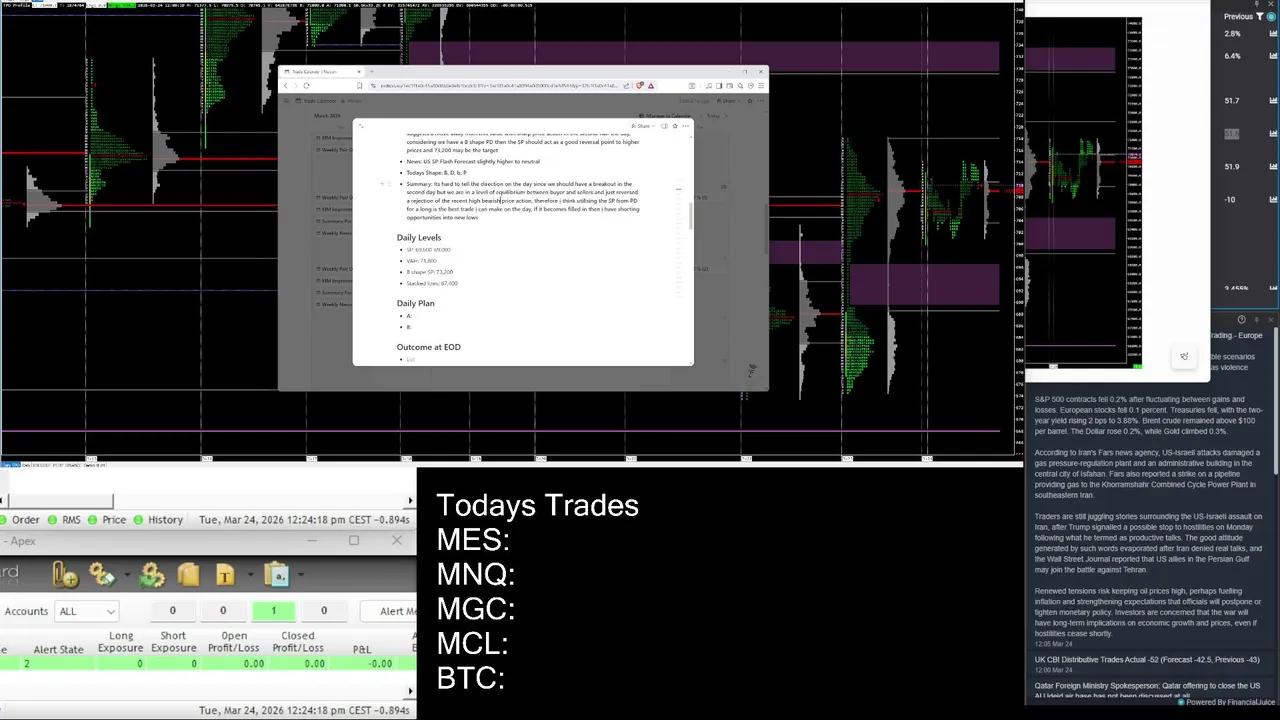1280x720 pixels.
Task: Click the gears with eraser icon in Apex toolbar
Action: tap(101, 575)
